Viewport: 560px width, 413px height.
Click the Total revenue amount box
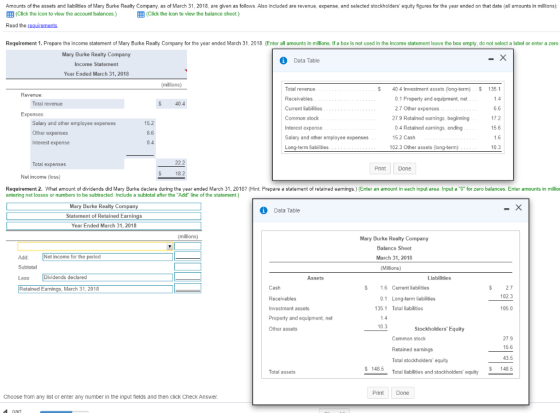click(171, 104)
